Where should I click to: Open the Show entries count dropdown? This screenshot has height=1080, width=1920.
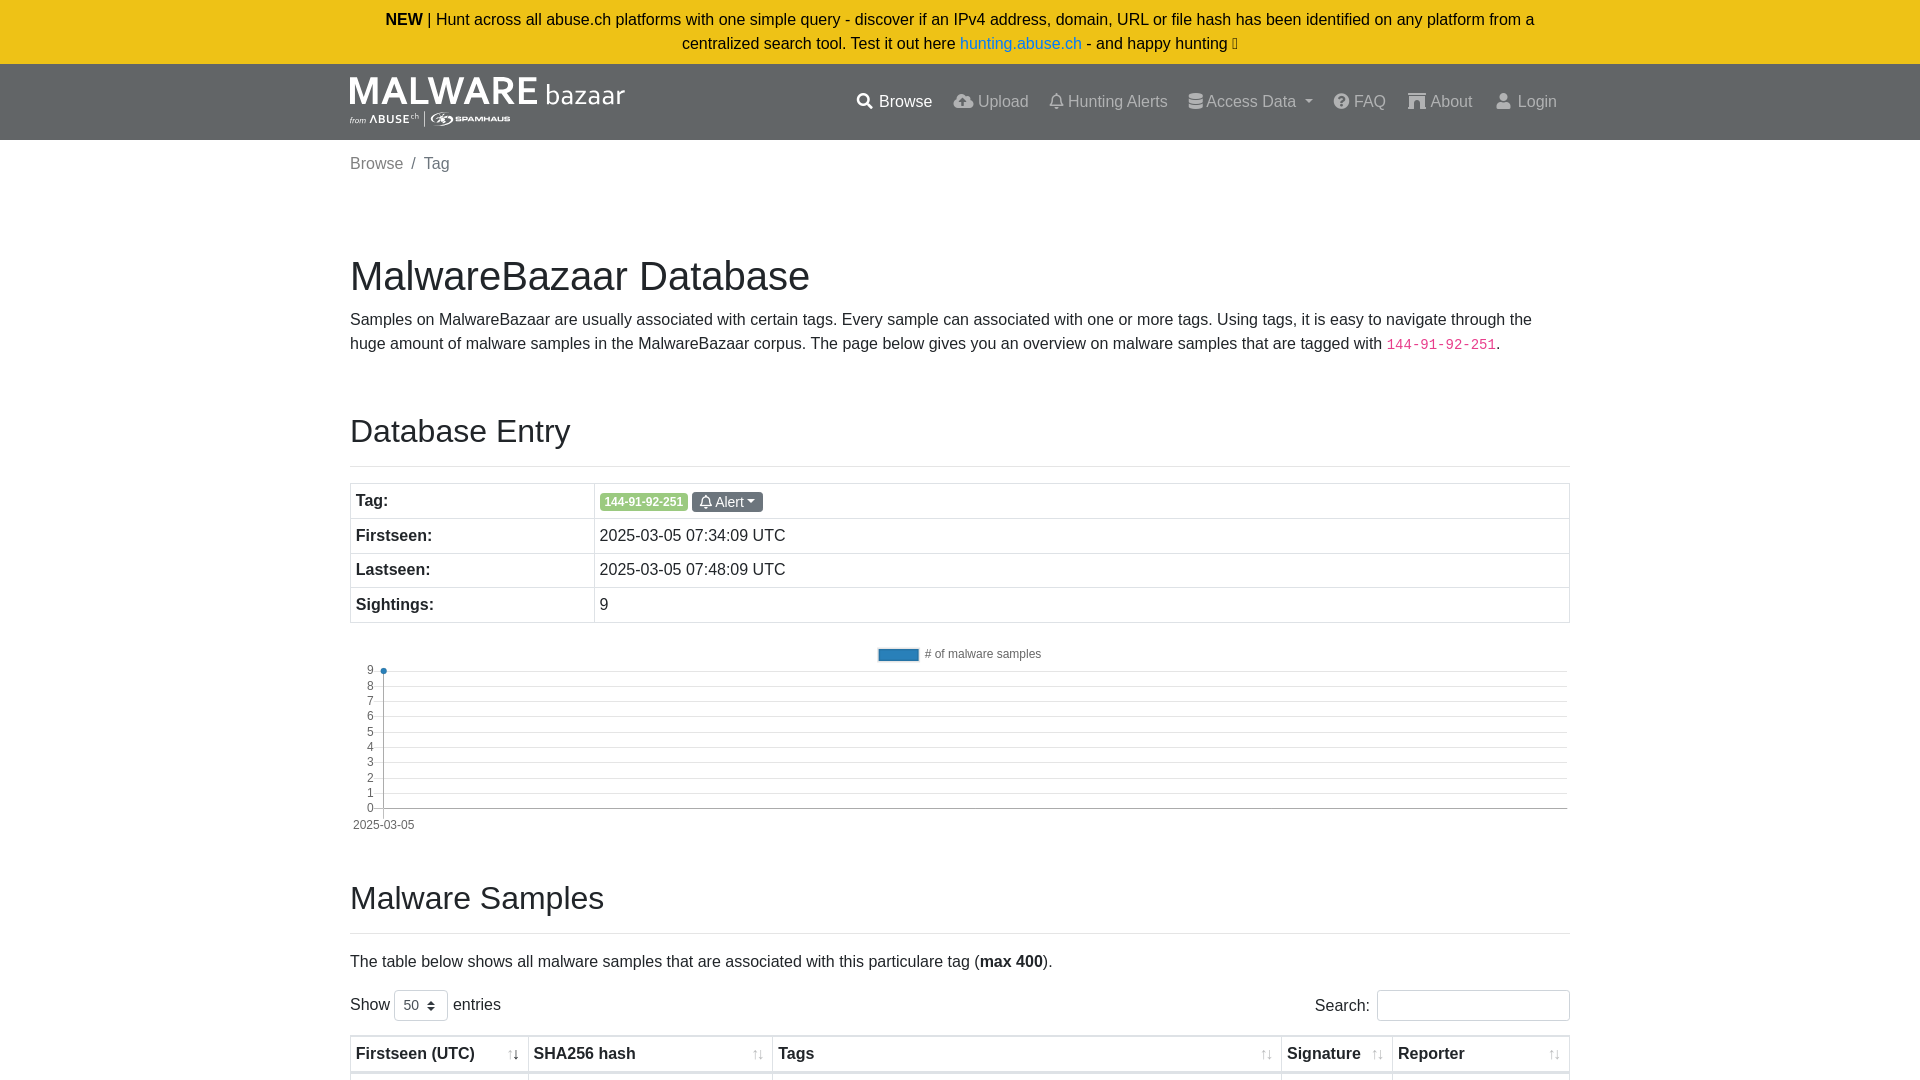[420, 1005]
